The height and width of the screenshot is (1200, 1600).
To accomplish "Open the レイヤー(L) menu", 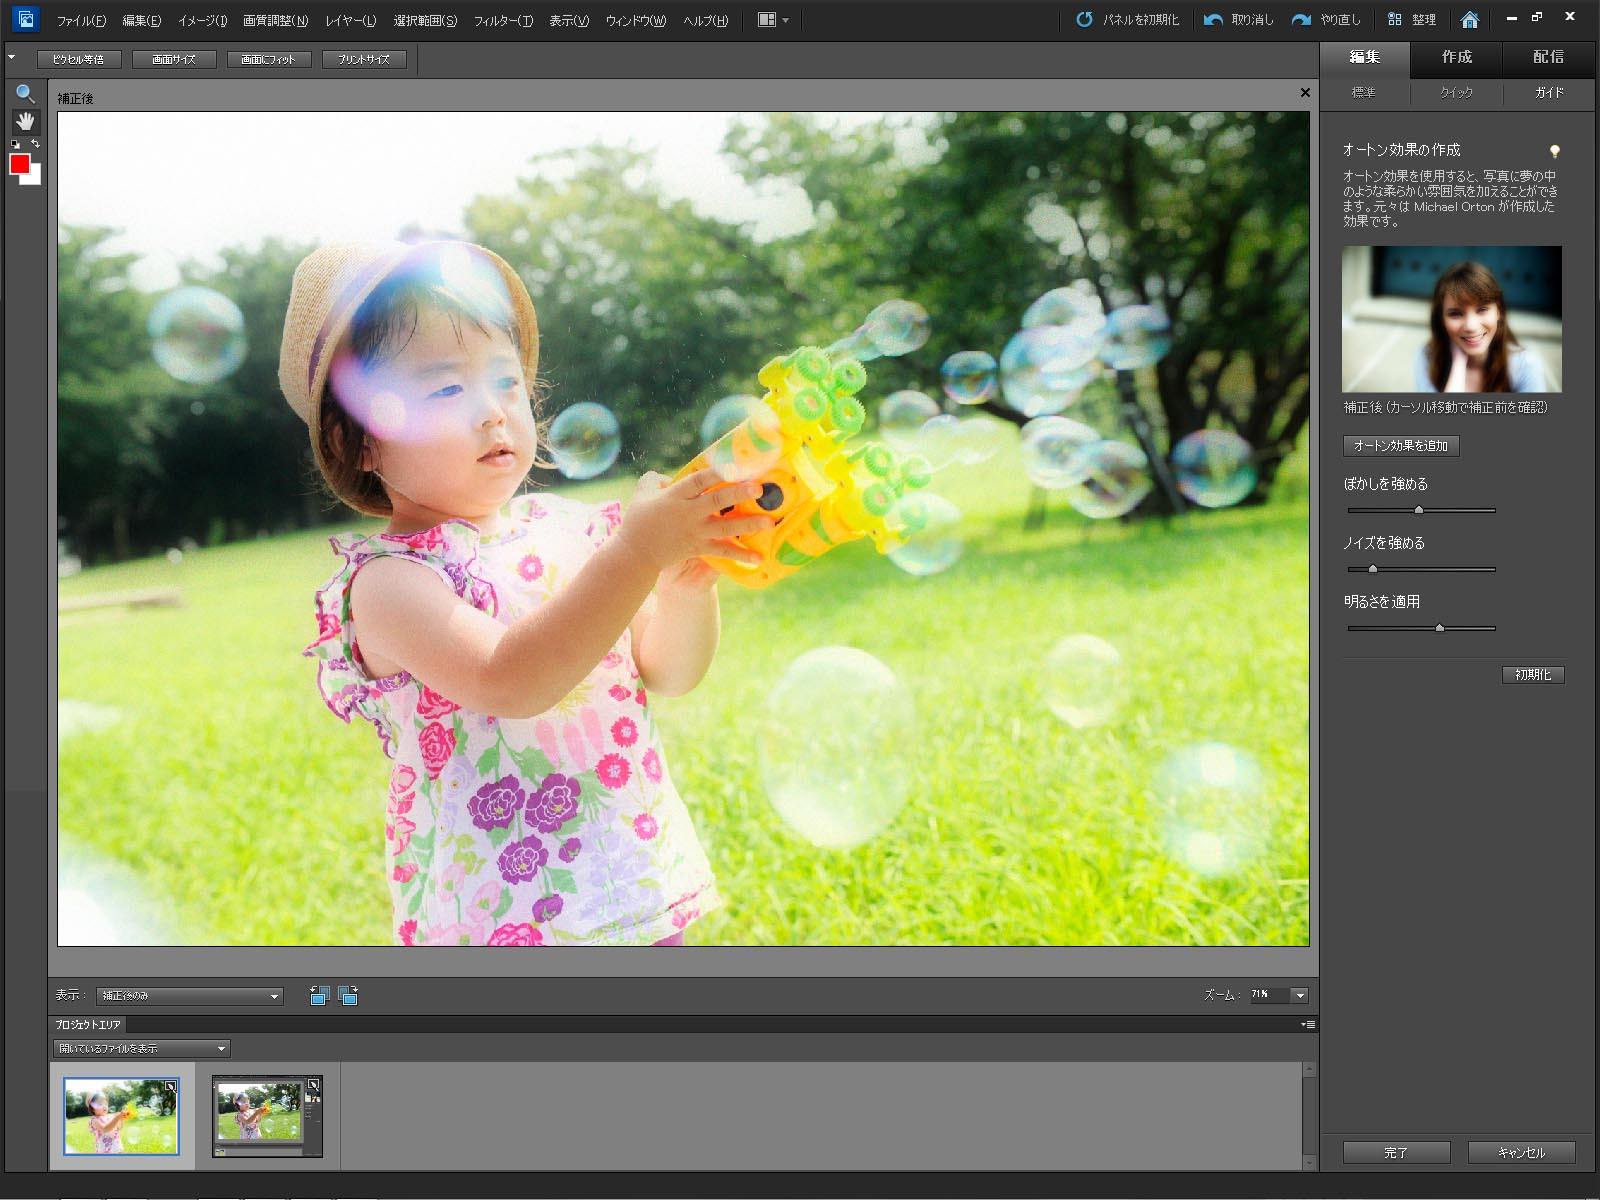I will 350,20.
